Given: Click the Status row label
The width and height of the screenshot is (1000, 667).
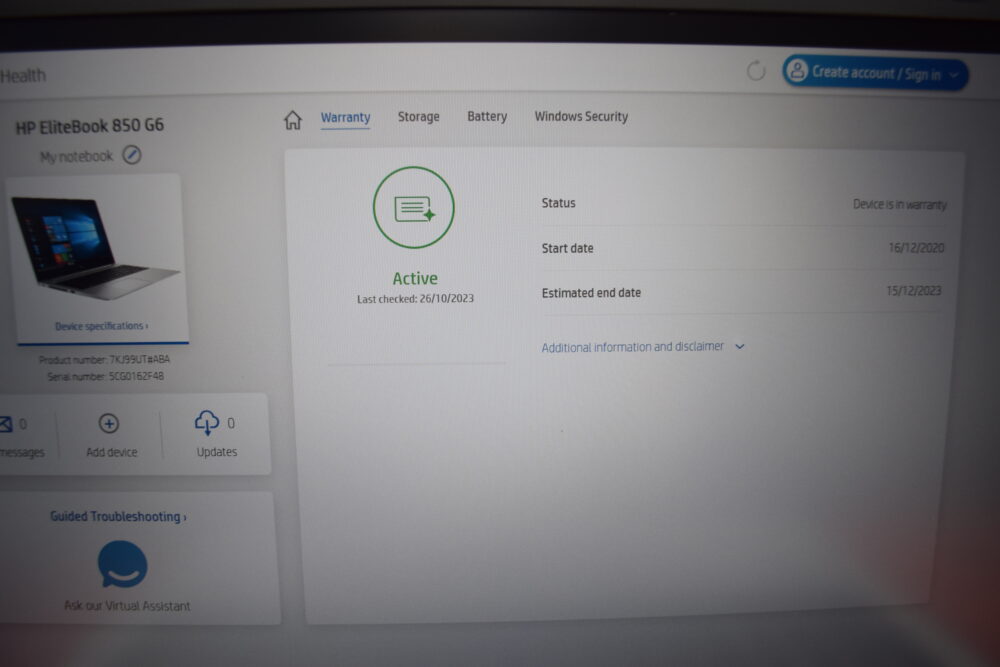Looking at the screenshot, I should click(558, 203).
